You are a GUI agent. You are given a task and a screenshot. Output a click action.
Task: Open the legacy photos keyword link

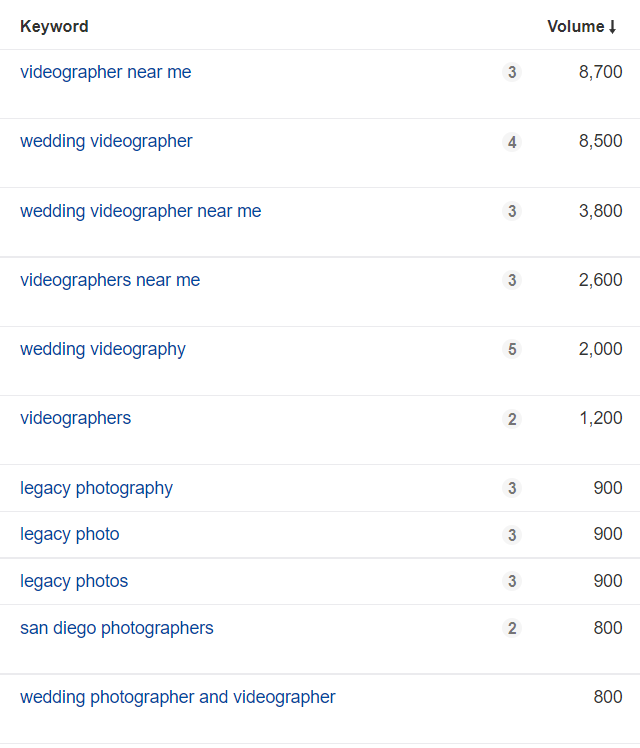tap(74, 581)
